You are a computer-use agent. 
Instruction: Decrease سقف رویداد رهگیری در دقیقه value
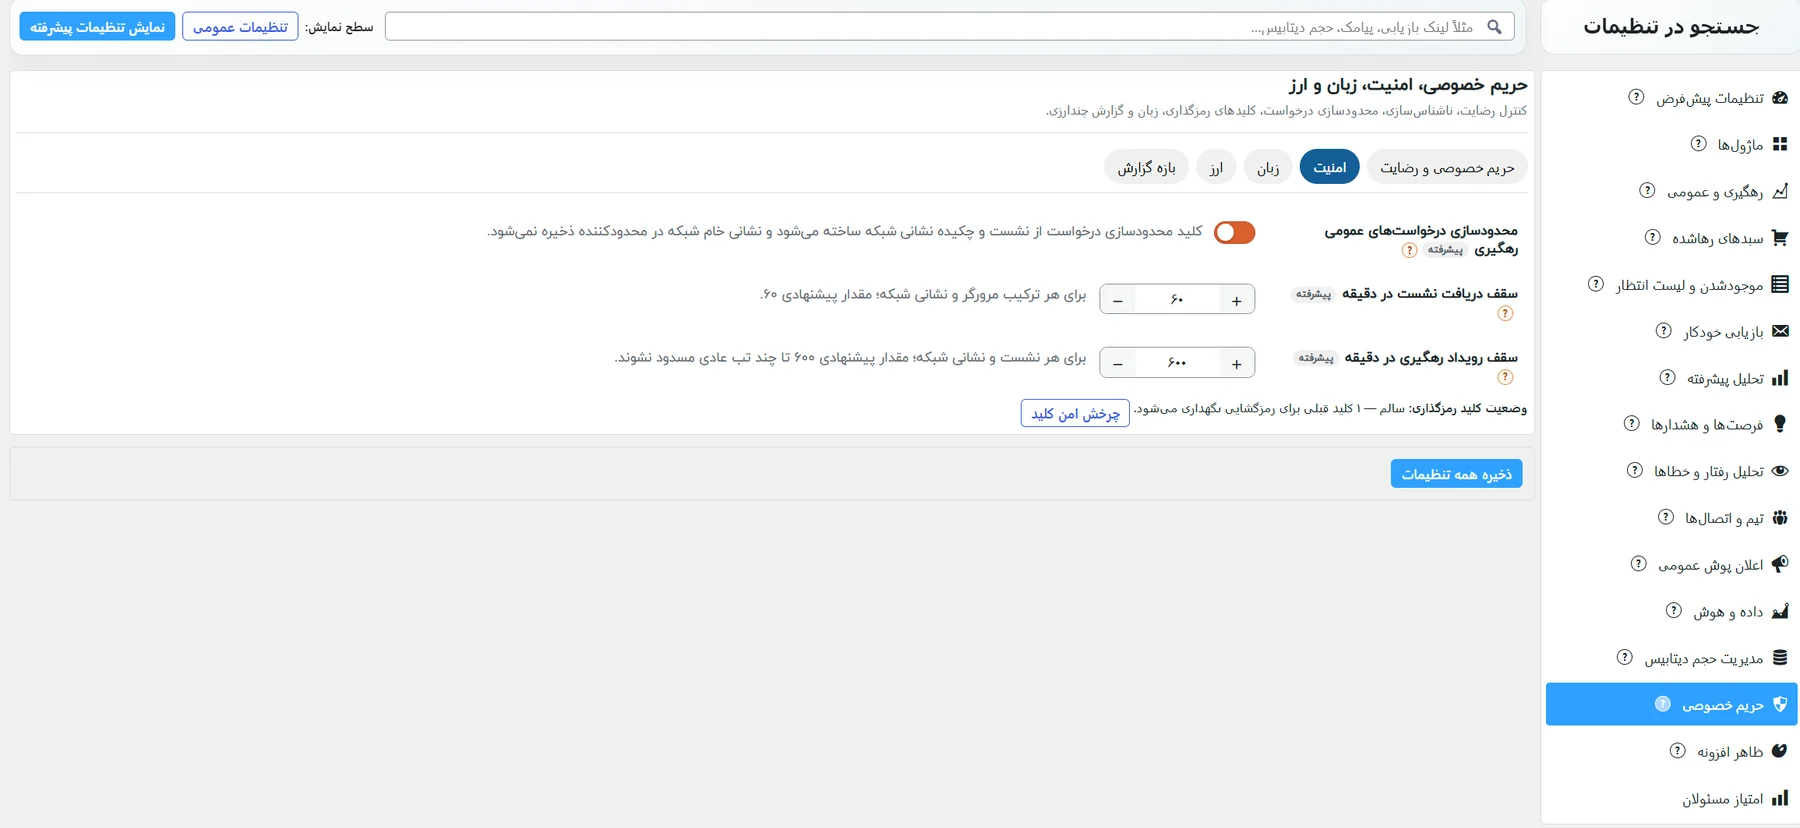[1118, 363]
